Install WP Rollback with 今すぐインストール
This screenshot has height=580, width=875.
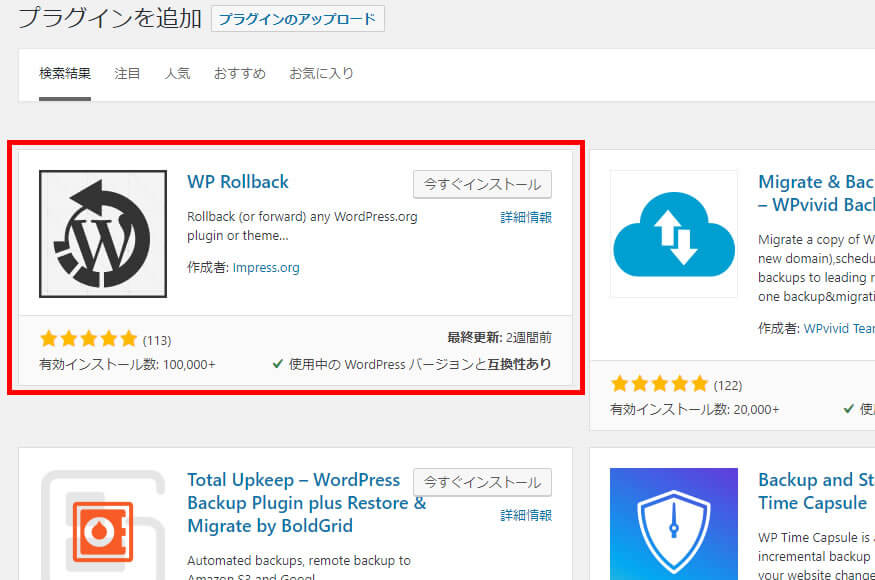click(483, 184)
